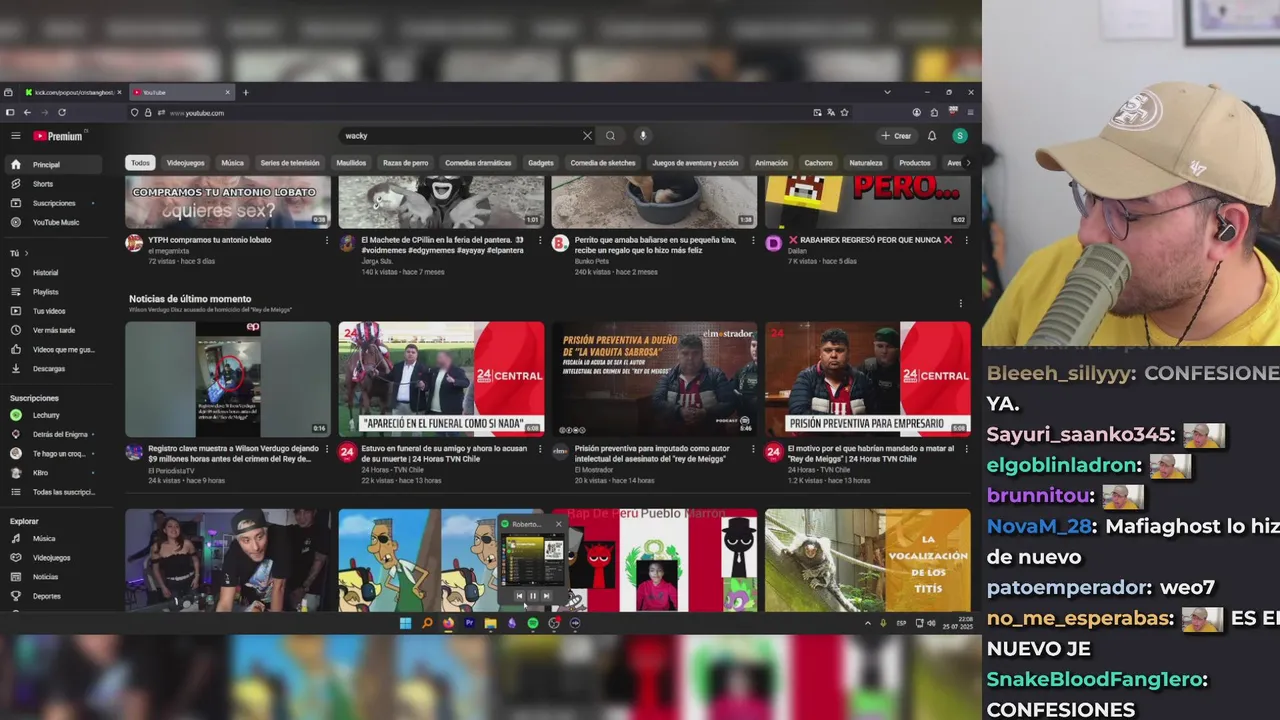Select the Comedia de sketches chip
Viewport: 1280px width, 720px height.
(x=603, y=163)
